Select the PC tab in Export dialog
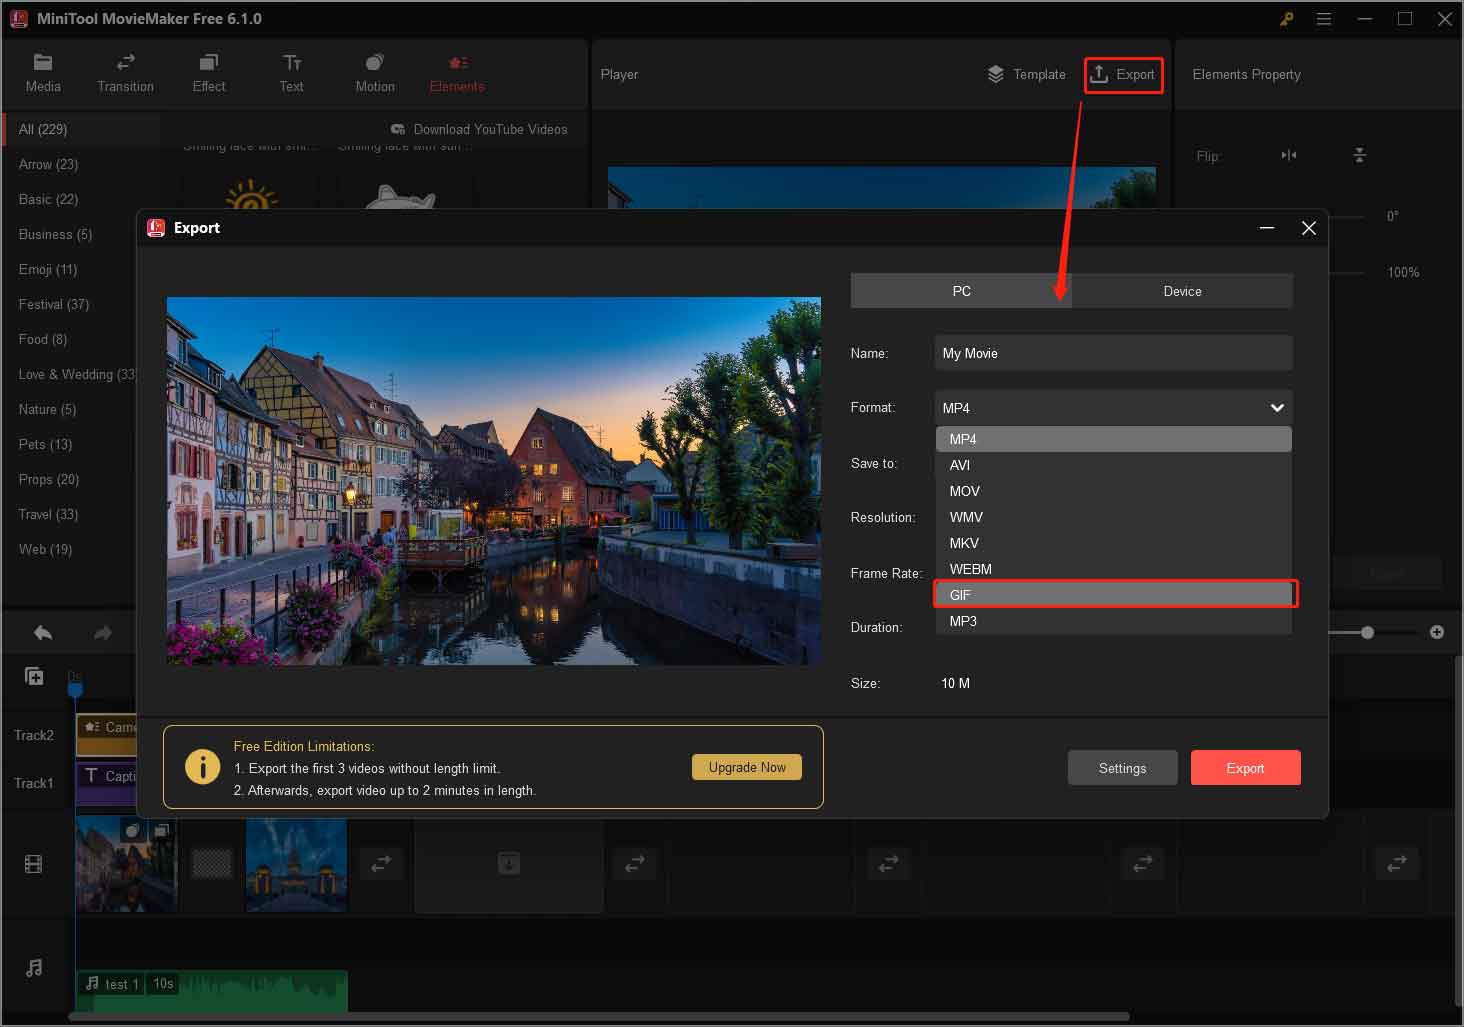The width and height of the screenshot is (1464, 1027). pos(961,291)
